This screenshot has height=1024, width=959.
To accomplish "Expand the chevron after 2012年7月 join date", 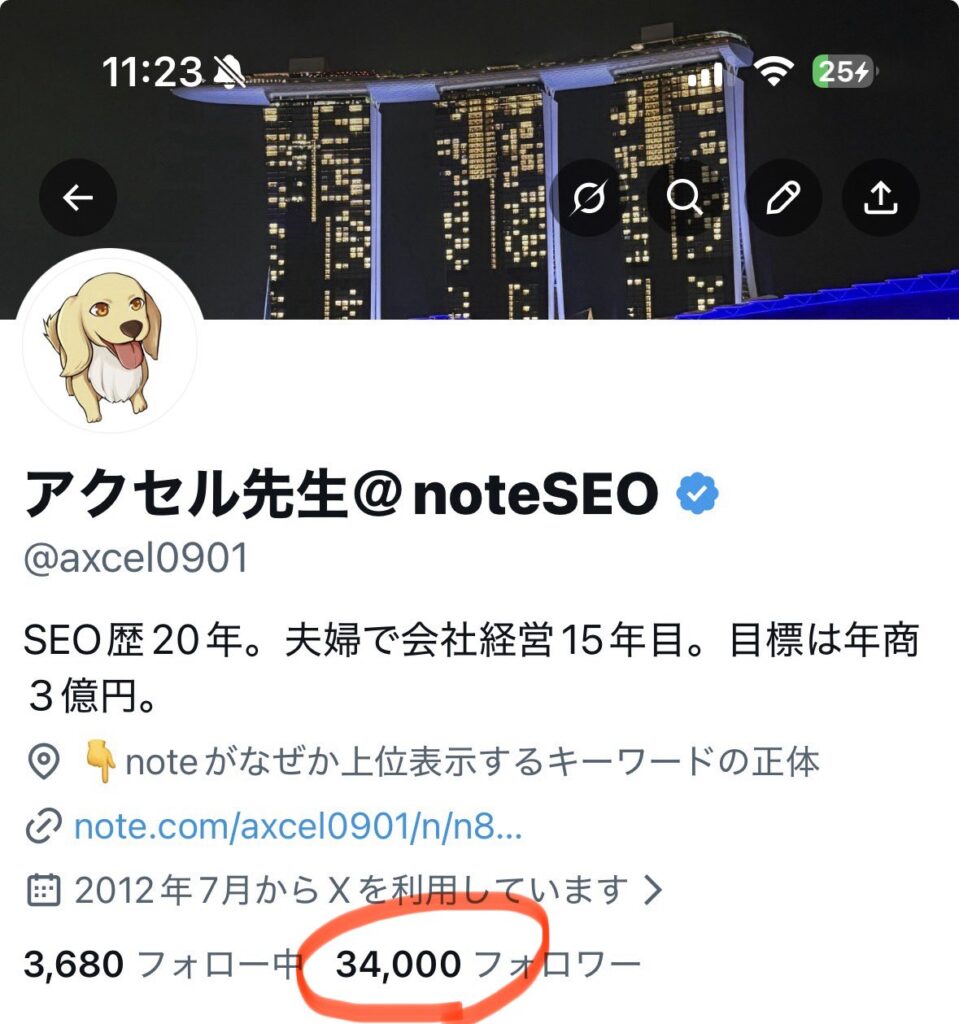I will coord(653,889).
